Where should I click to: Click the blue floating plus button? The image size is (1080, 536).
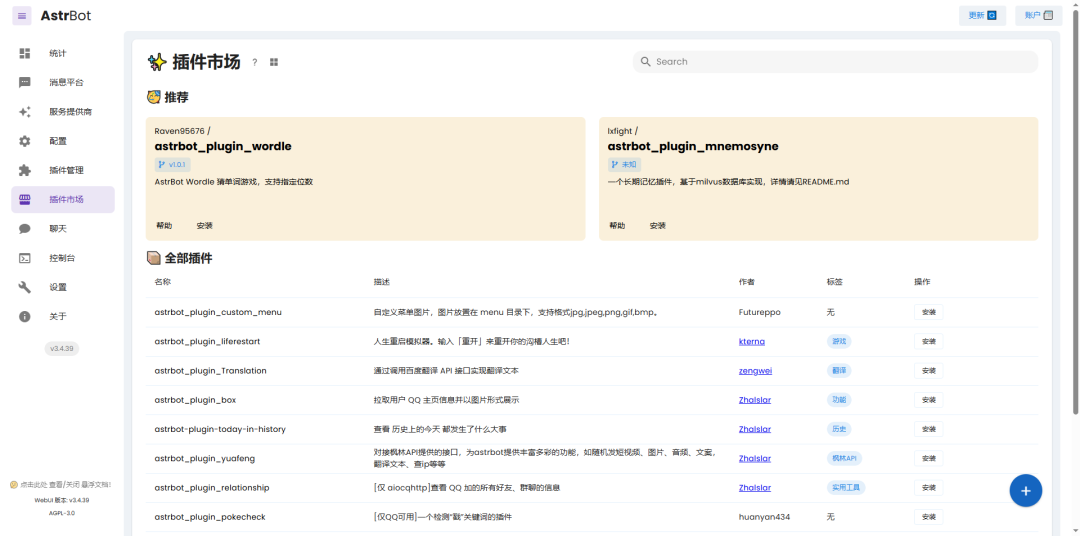coord(1026,491)
